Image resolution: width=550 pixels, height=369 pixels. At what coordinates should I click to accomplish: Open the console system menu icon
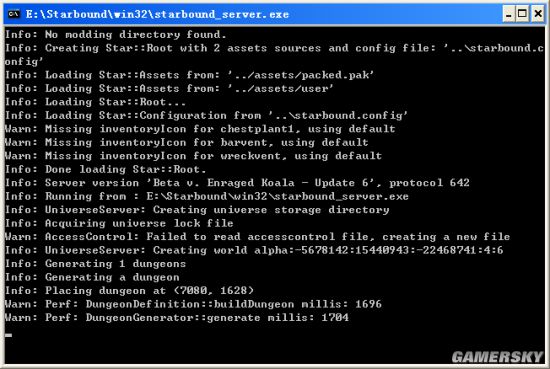click(x=14, y=14)
